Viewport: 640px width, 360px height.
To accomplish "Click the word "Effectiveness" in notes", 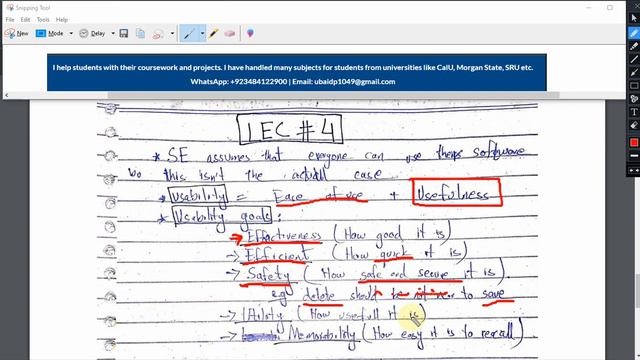I will click(x=284, y=236).
